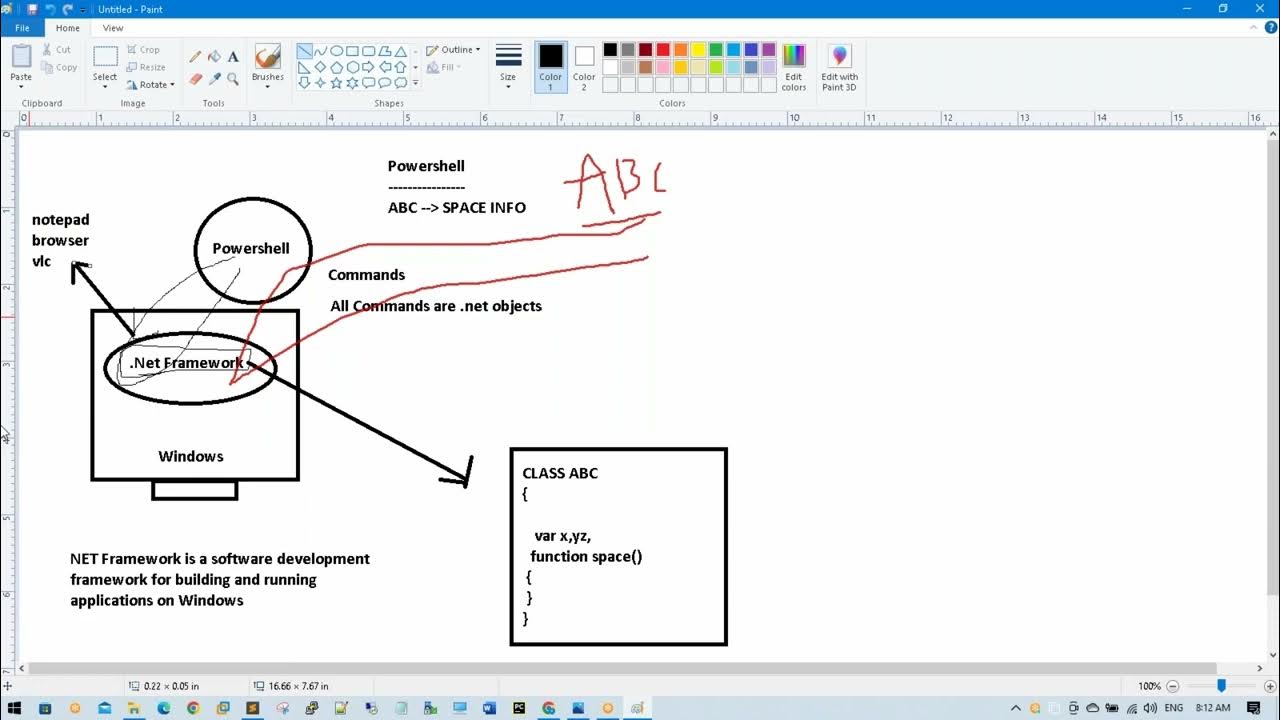Choose the Line shape

pyautogui.click(x=305, y=51)
